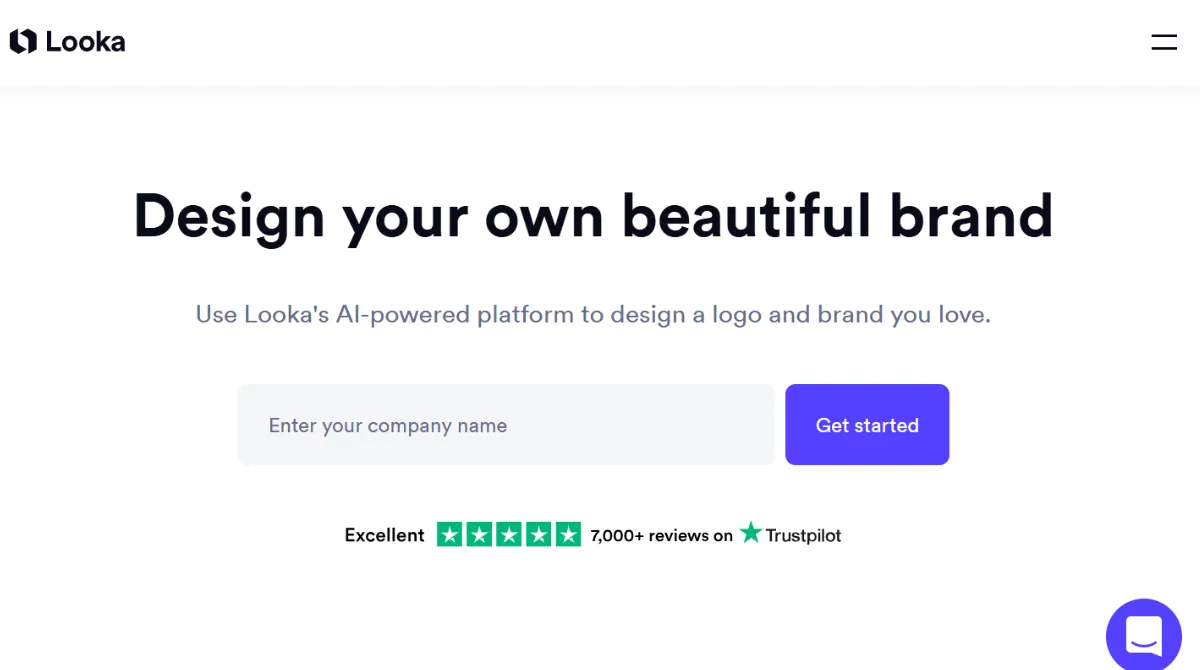Select the fourth green rating star
This screenshot has height=670, width=1200.
click(539, 535)
